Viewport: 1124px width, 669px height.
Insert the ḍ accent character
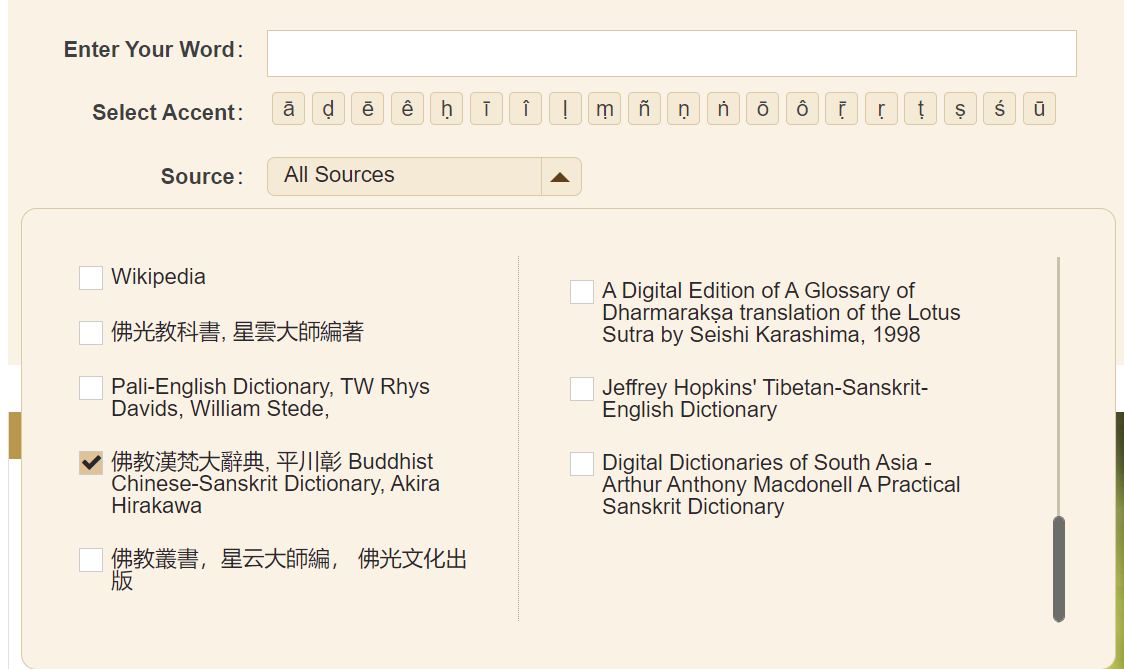[328, 109]
